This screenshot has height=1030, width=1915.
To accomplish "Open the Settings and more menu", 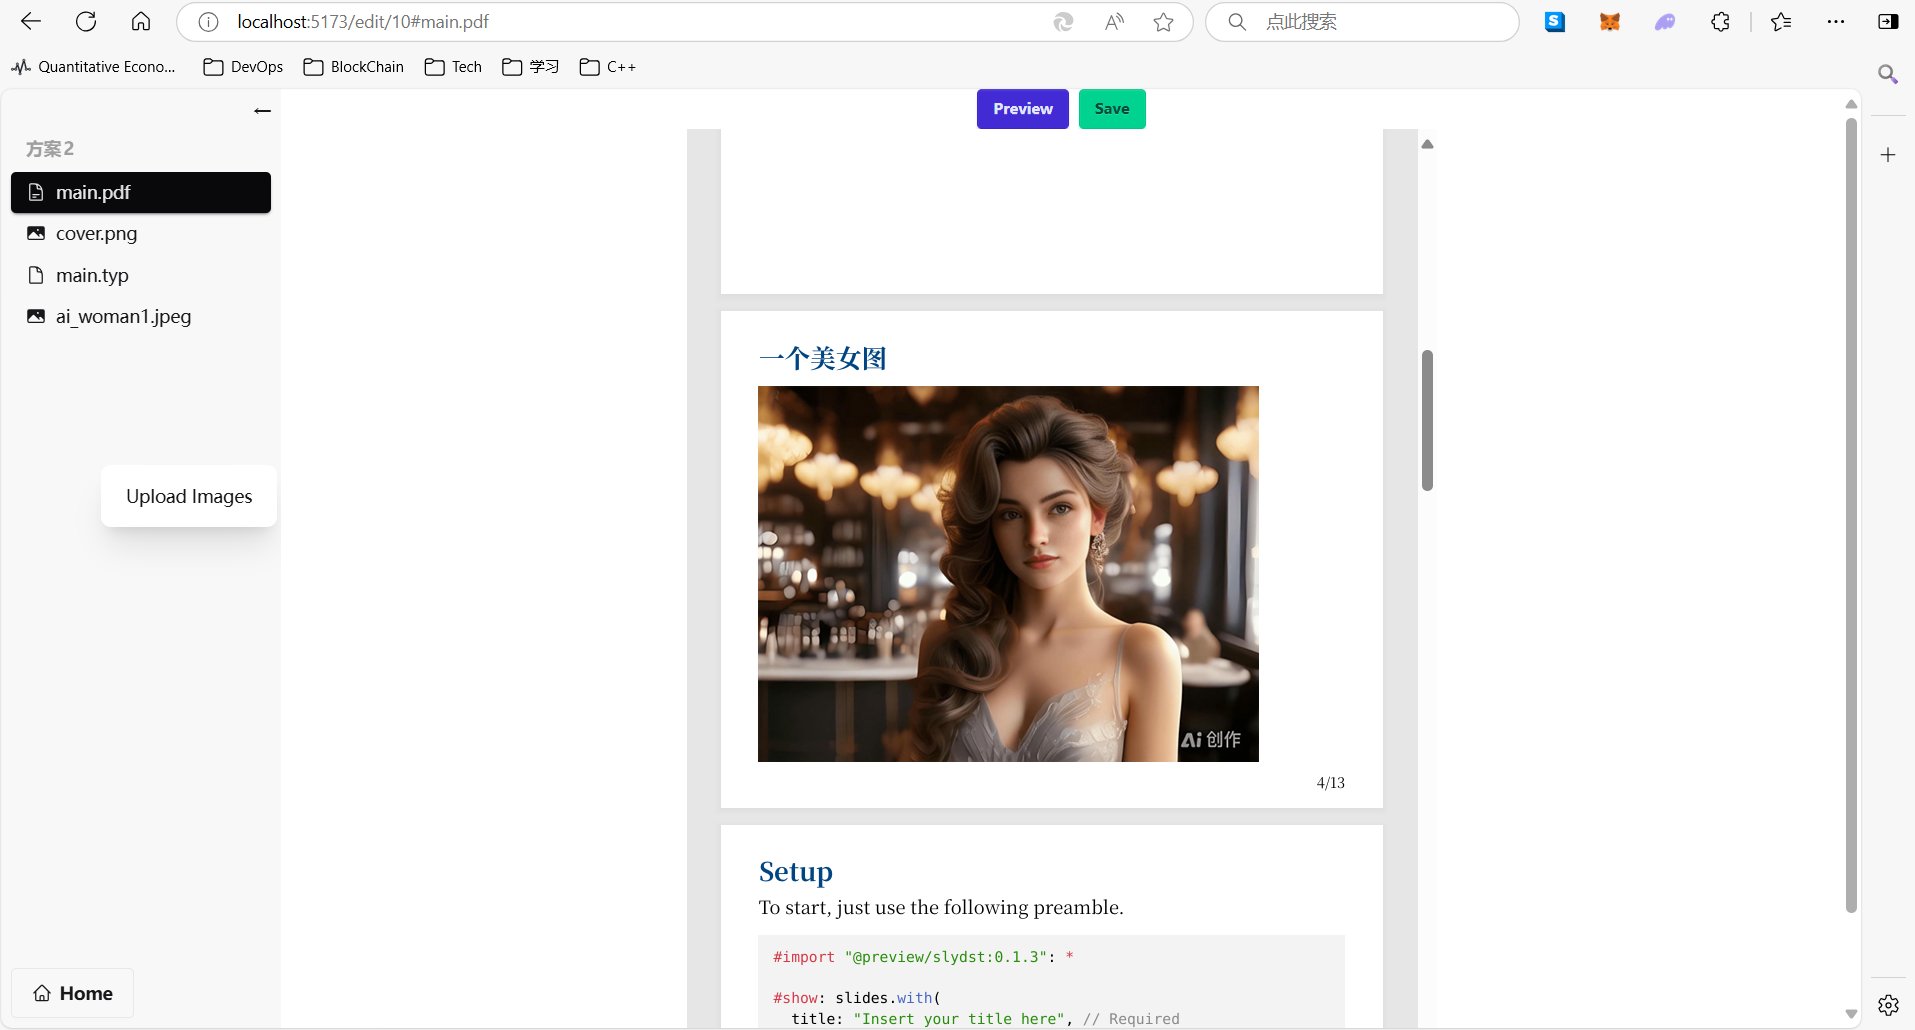I will [x=1836, y=21].
